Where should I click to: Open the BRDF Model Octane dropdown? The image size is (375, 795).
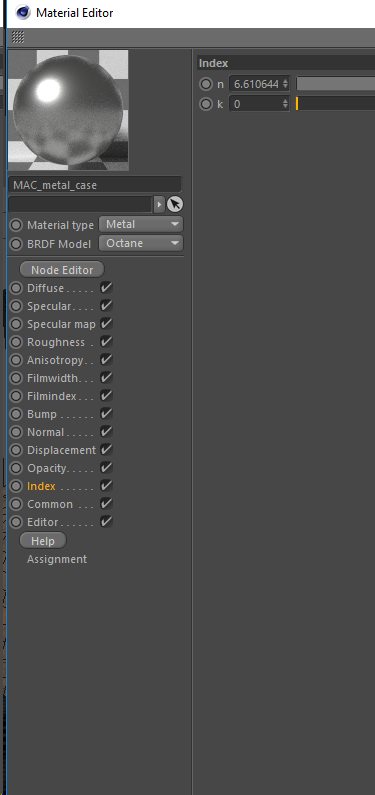tap(141, 243)
